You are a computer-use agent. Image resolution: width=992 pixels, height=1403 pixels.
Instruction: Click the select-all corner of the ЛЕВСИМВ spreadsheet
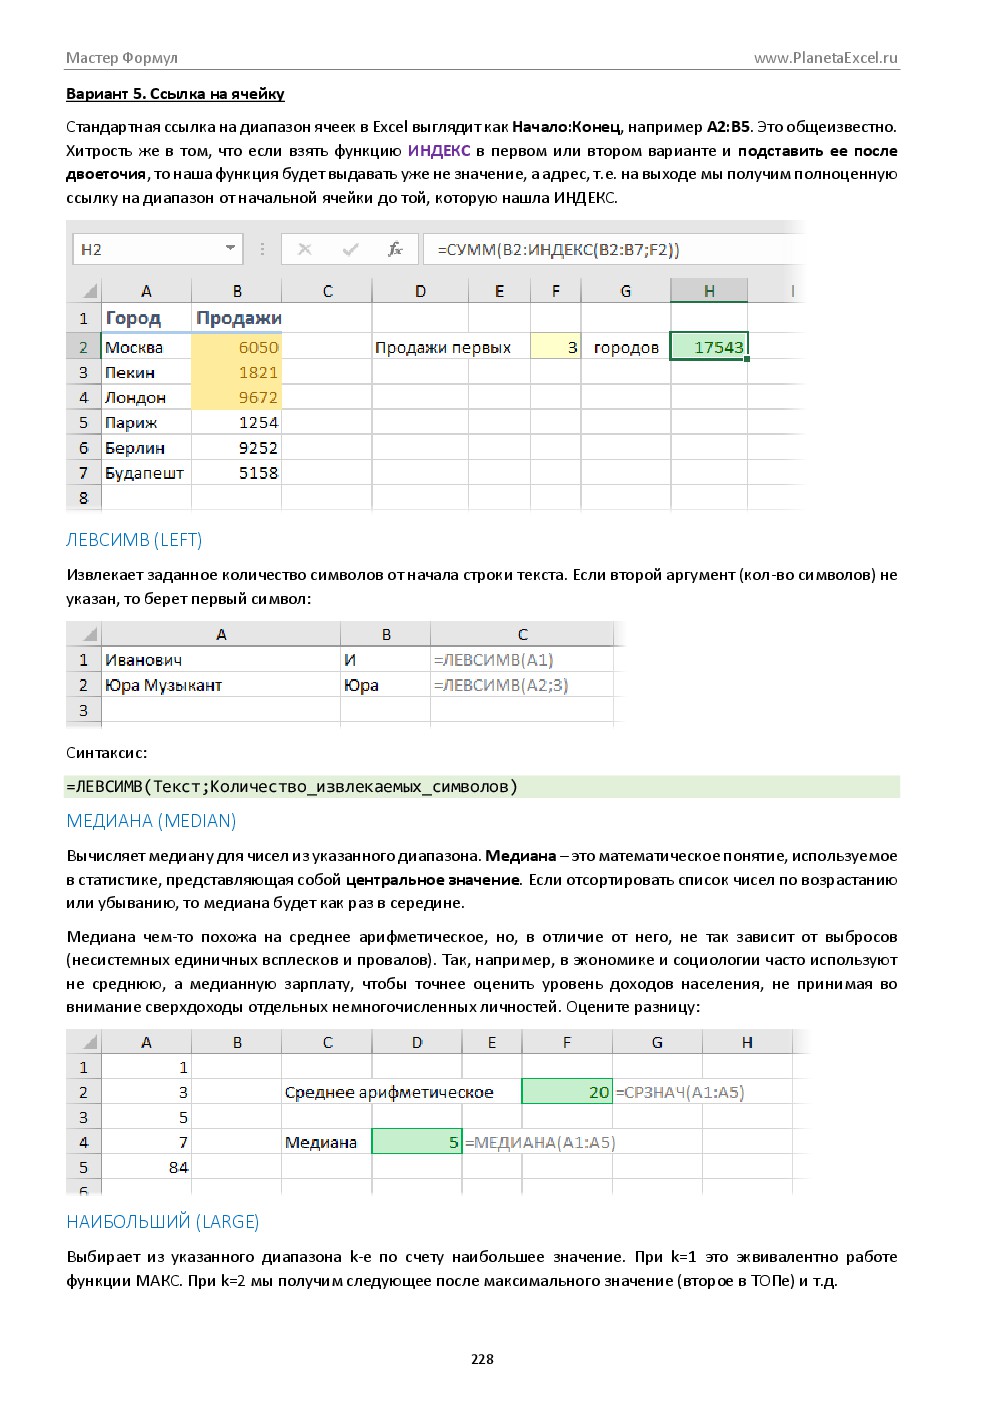84,634
